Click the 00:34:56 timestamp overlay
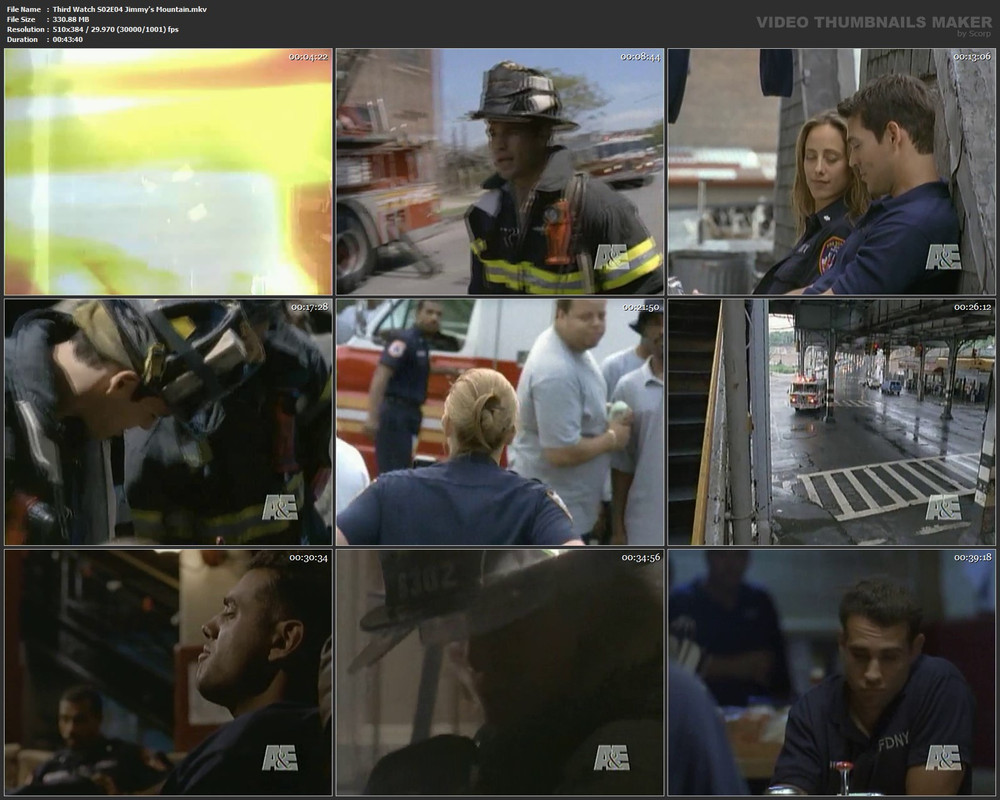 [641, 558]
